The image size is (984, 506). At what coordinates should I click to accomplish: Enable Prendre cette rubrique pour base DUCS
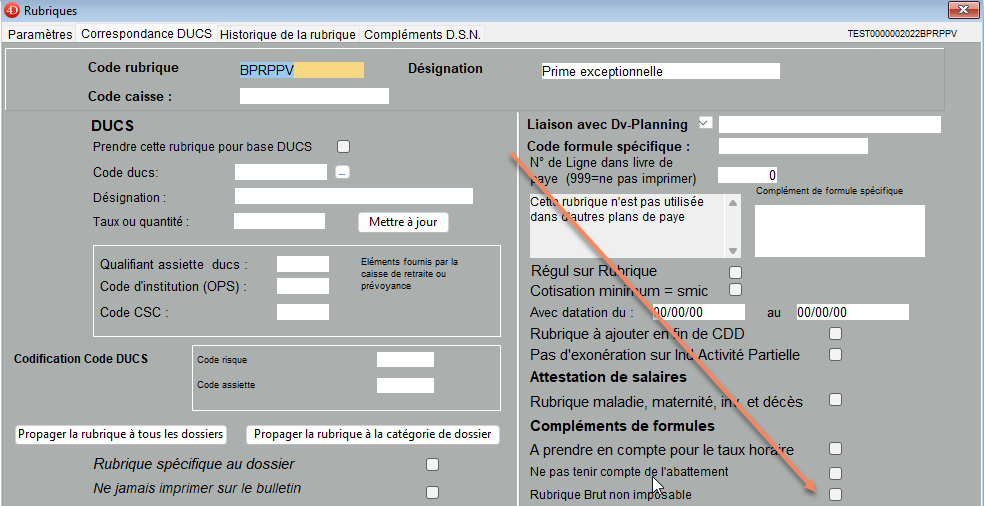[x=343, y=147]
